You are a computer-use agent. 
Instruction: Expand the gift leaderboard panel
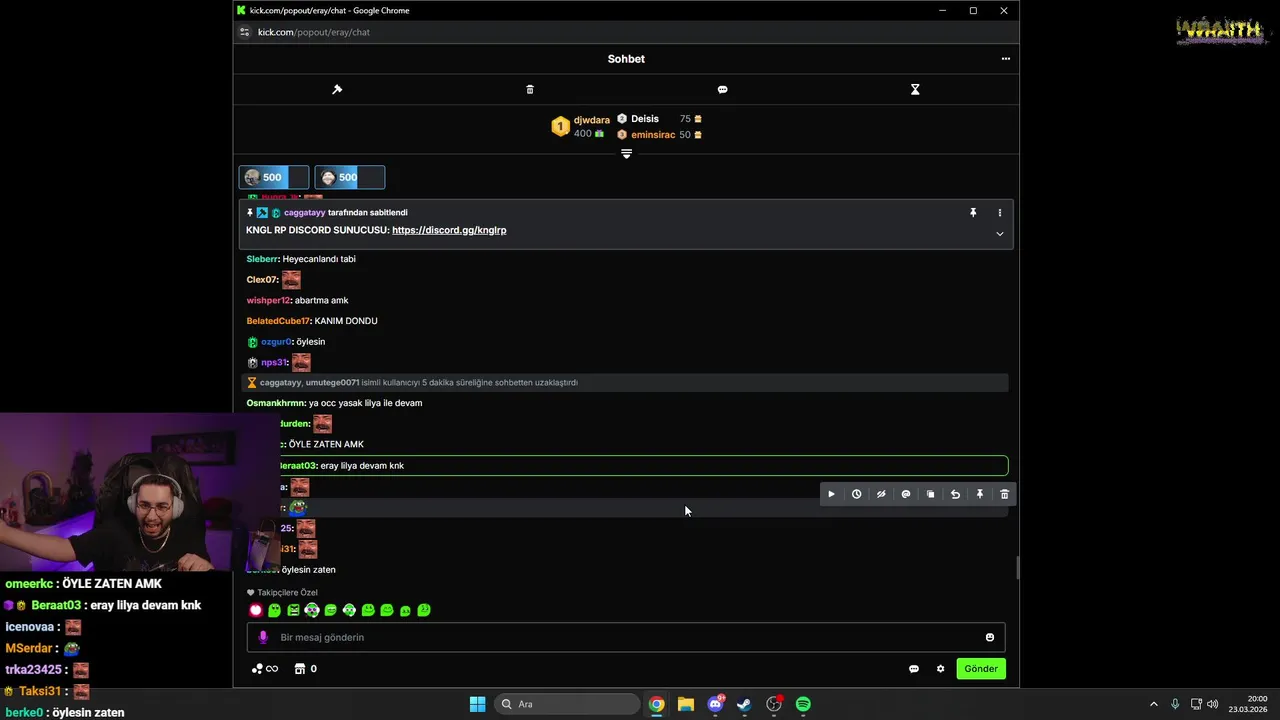626,154
